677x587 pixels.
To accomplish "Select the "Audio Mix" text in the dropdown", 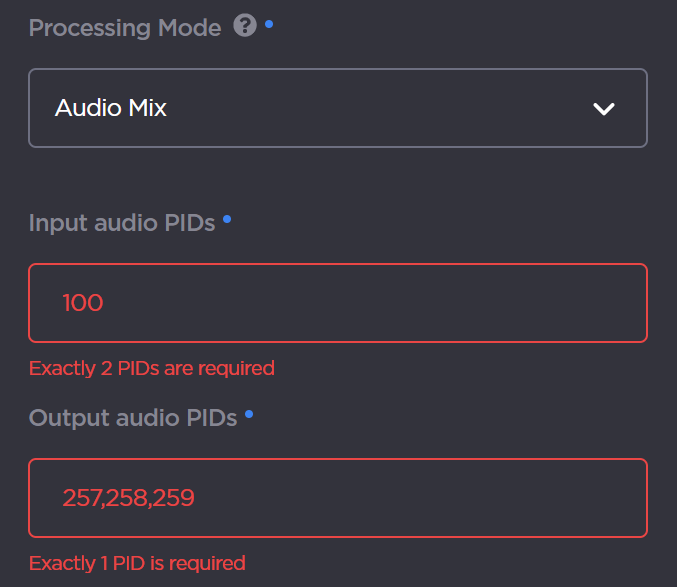I will click(111, 108).
